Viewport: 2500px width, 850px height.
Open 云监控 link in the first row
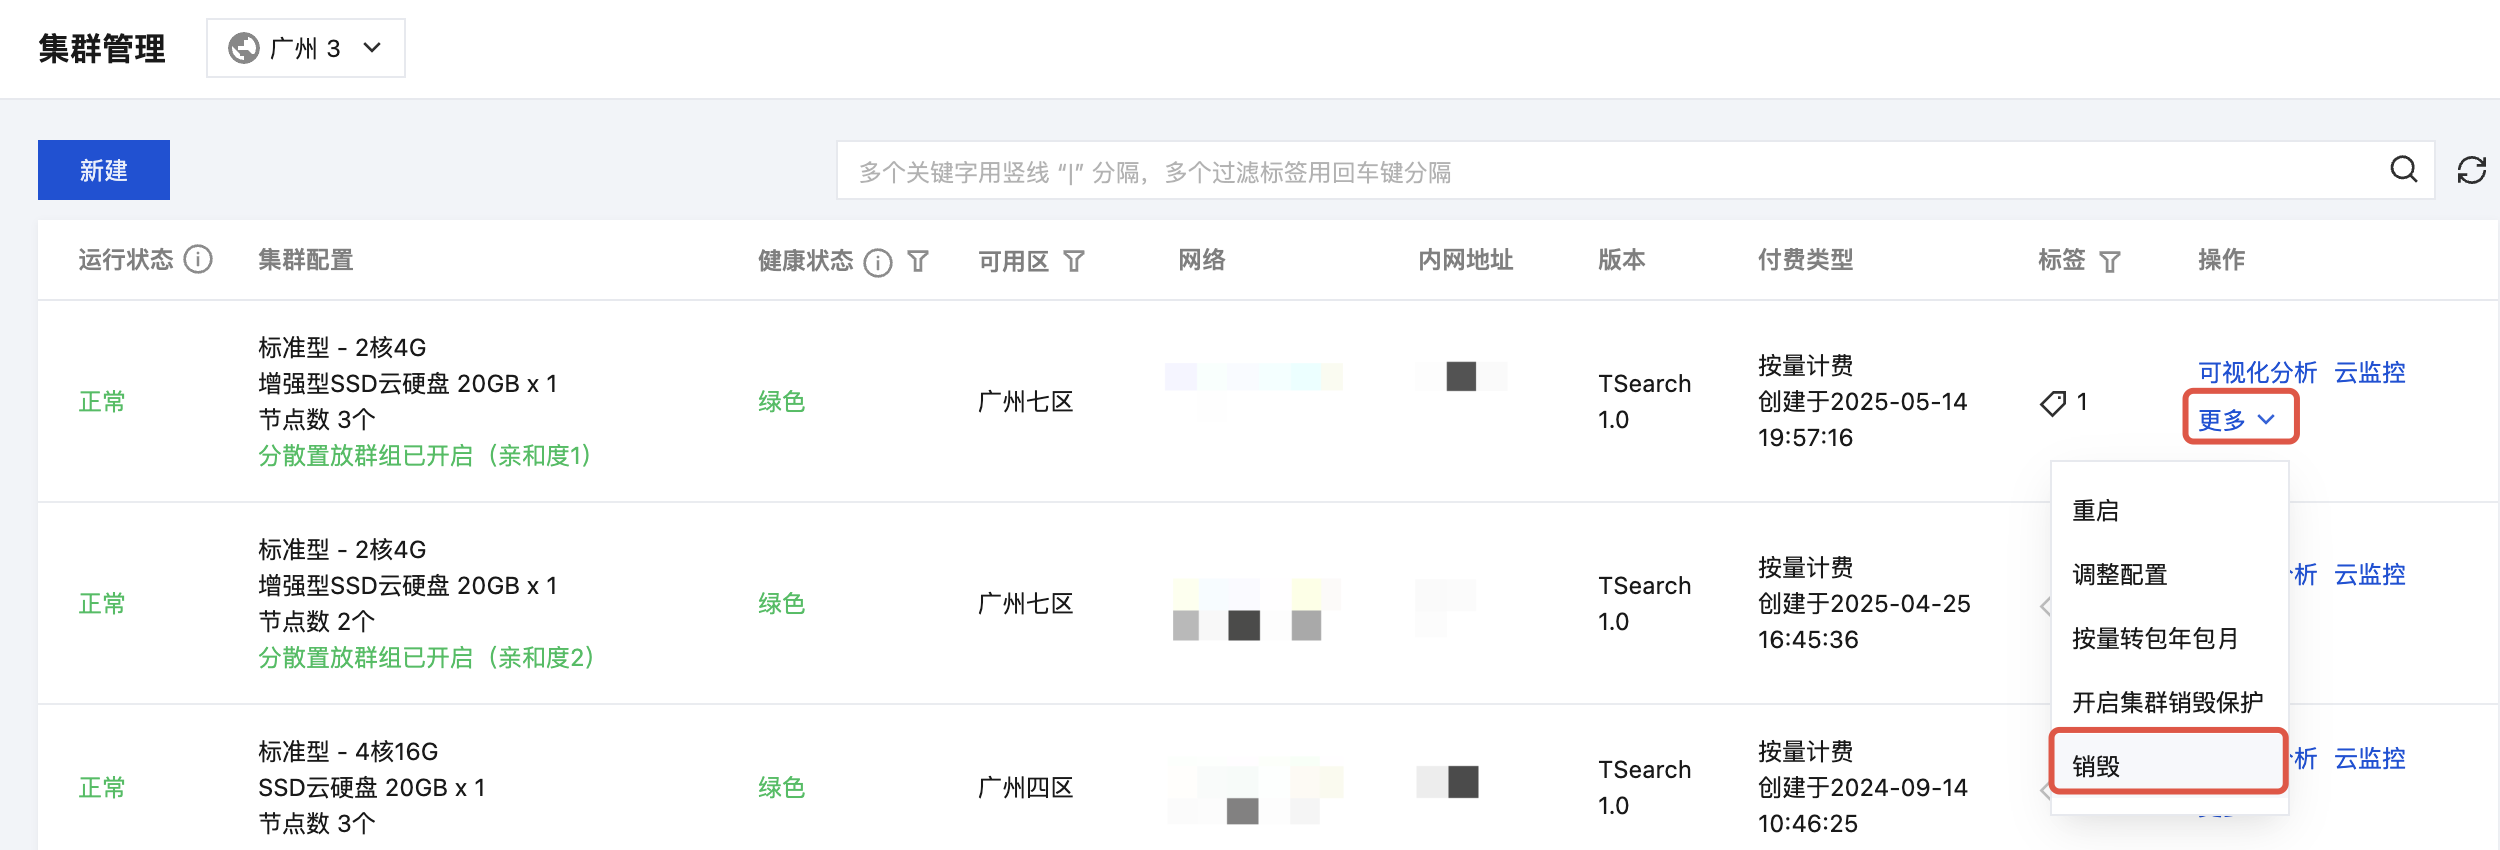point(2369,373)
